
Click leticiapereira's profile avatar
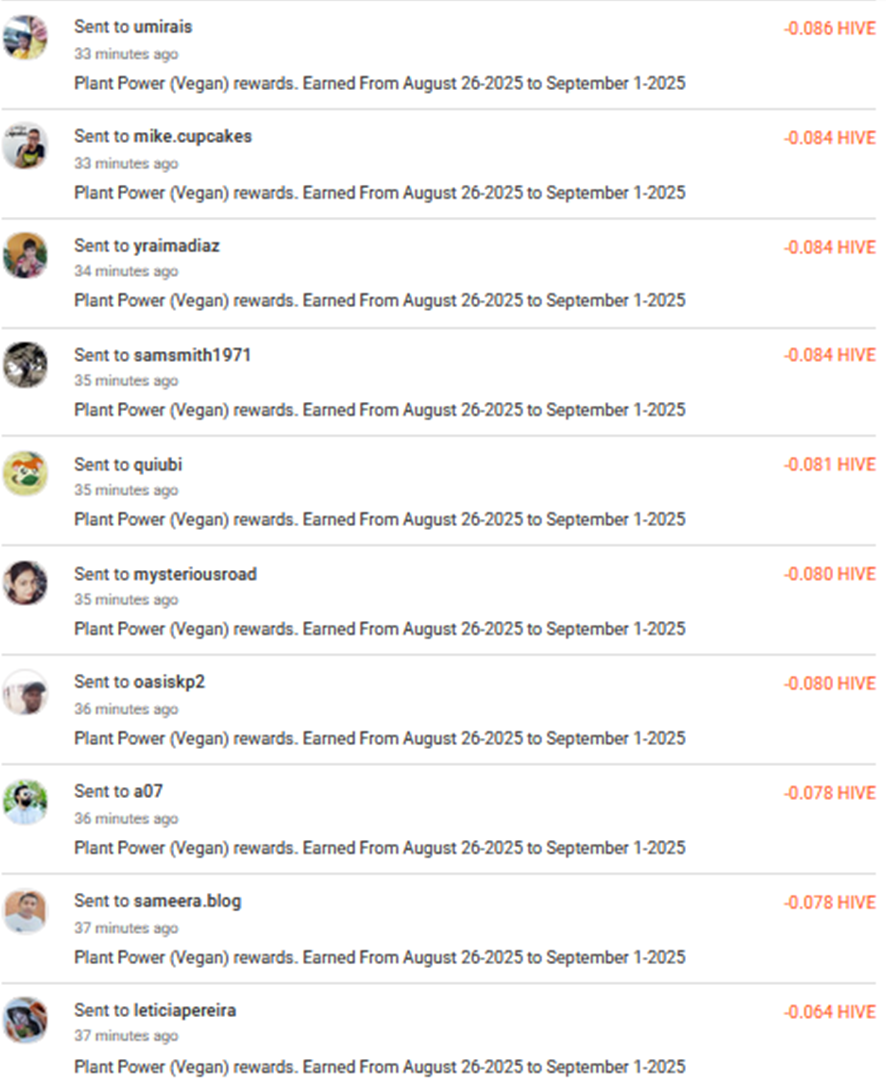click(x=25, y=1020)
